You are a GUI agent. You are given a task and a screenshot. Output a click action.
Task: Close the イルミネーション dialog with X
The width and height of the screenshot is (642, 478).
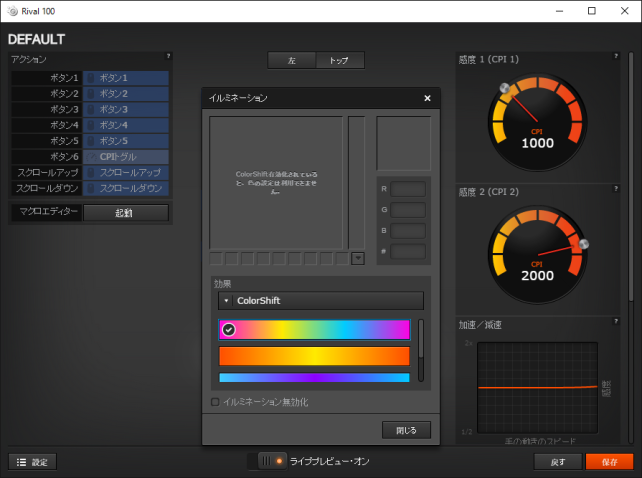(427, 98)
